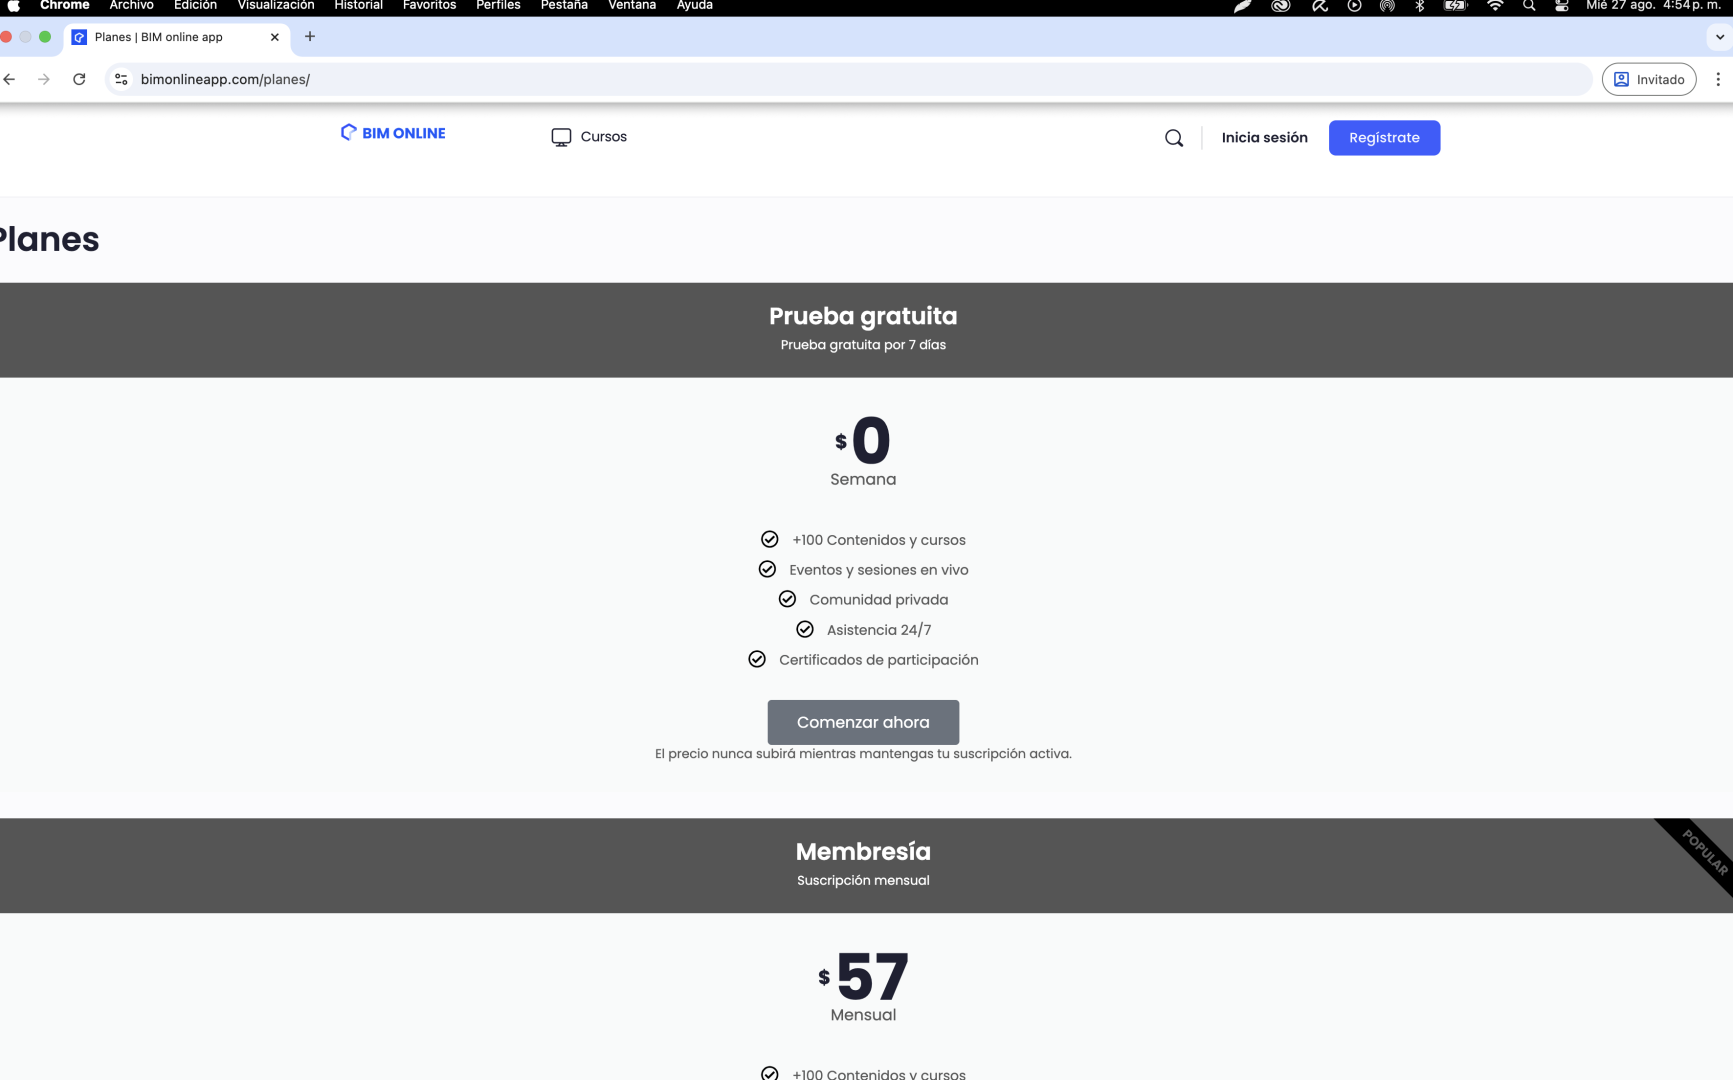The image size is (1733, 1080).
Task: Click the Inicia sesión link
Action: click(1264, 138)
